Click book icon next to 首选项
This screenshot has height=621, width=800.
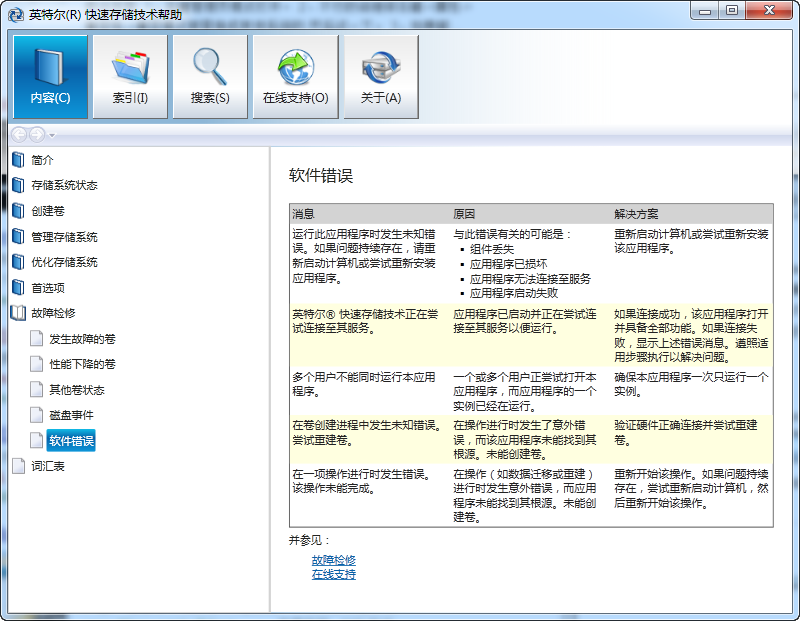click(18, 287)
